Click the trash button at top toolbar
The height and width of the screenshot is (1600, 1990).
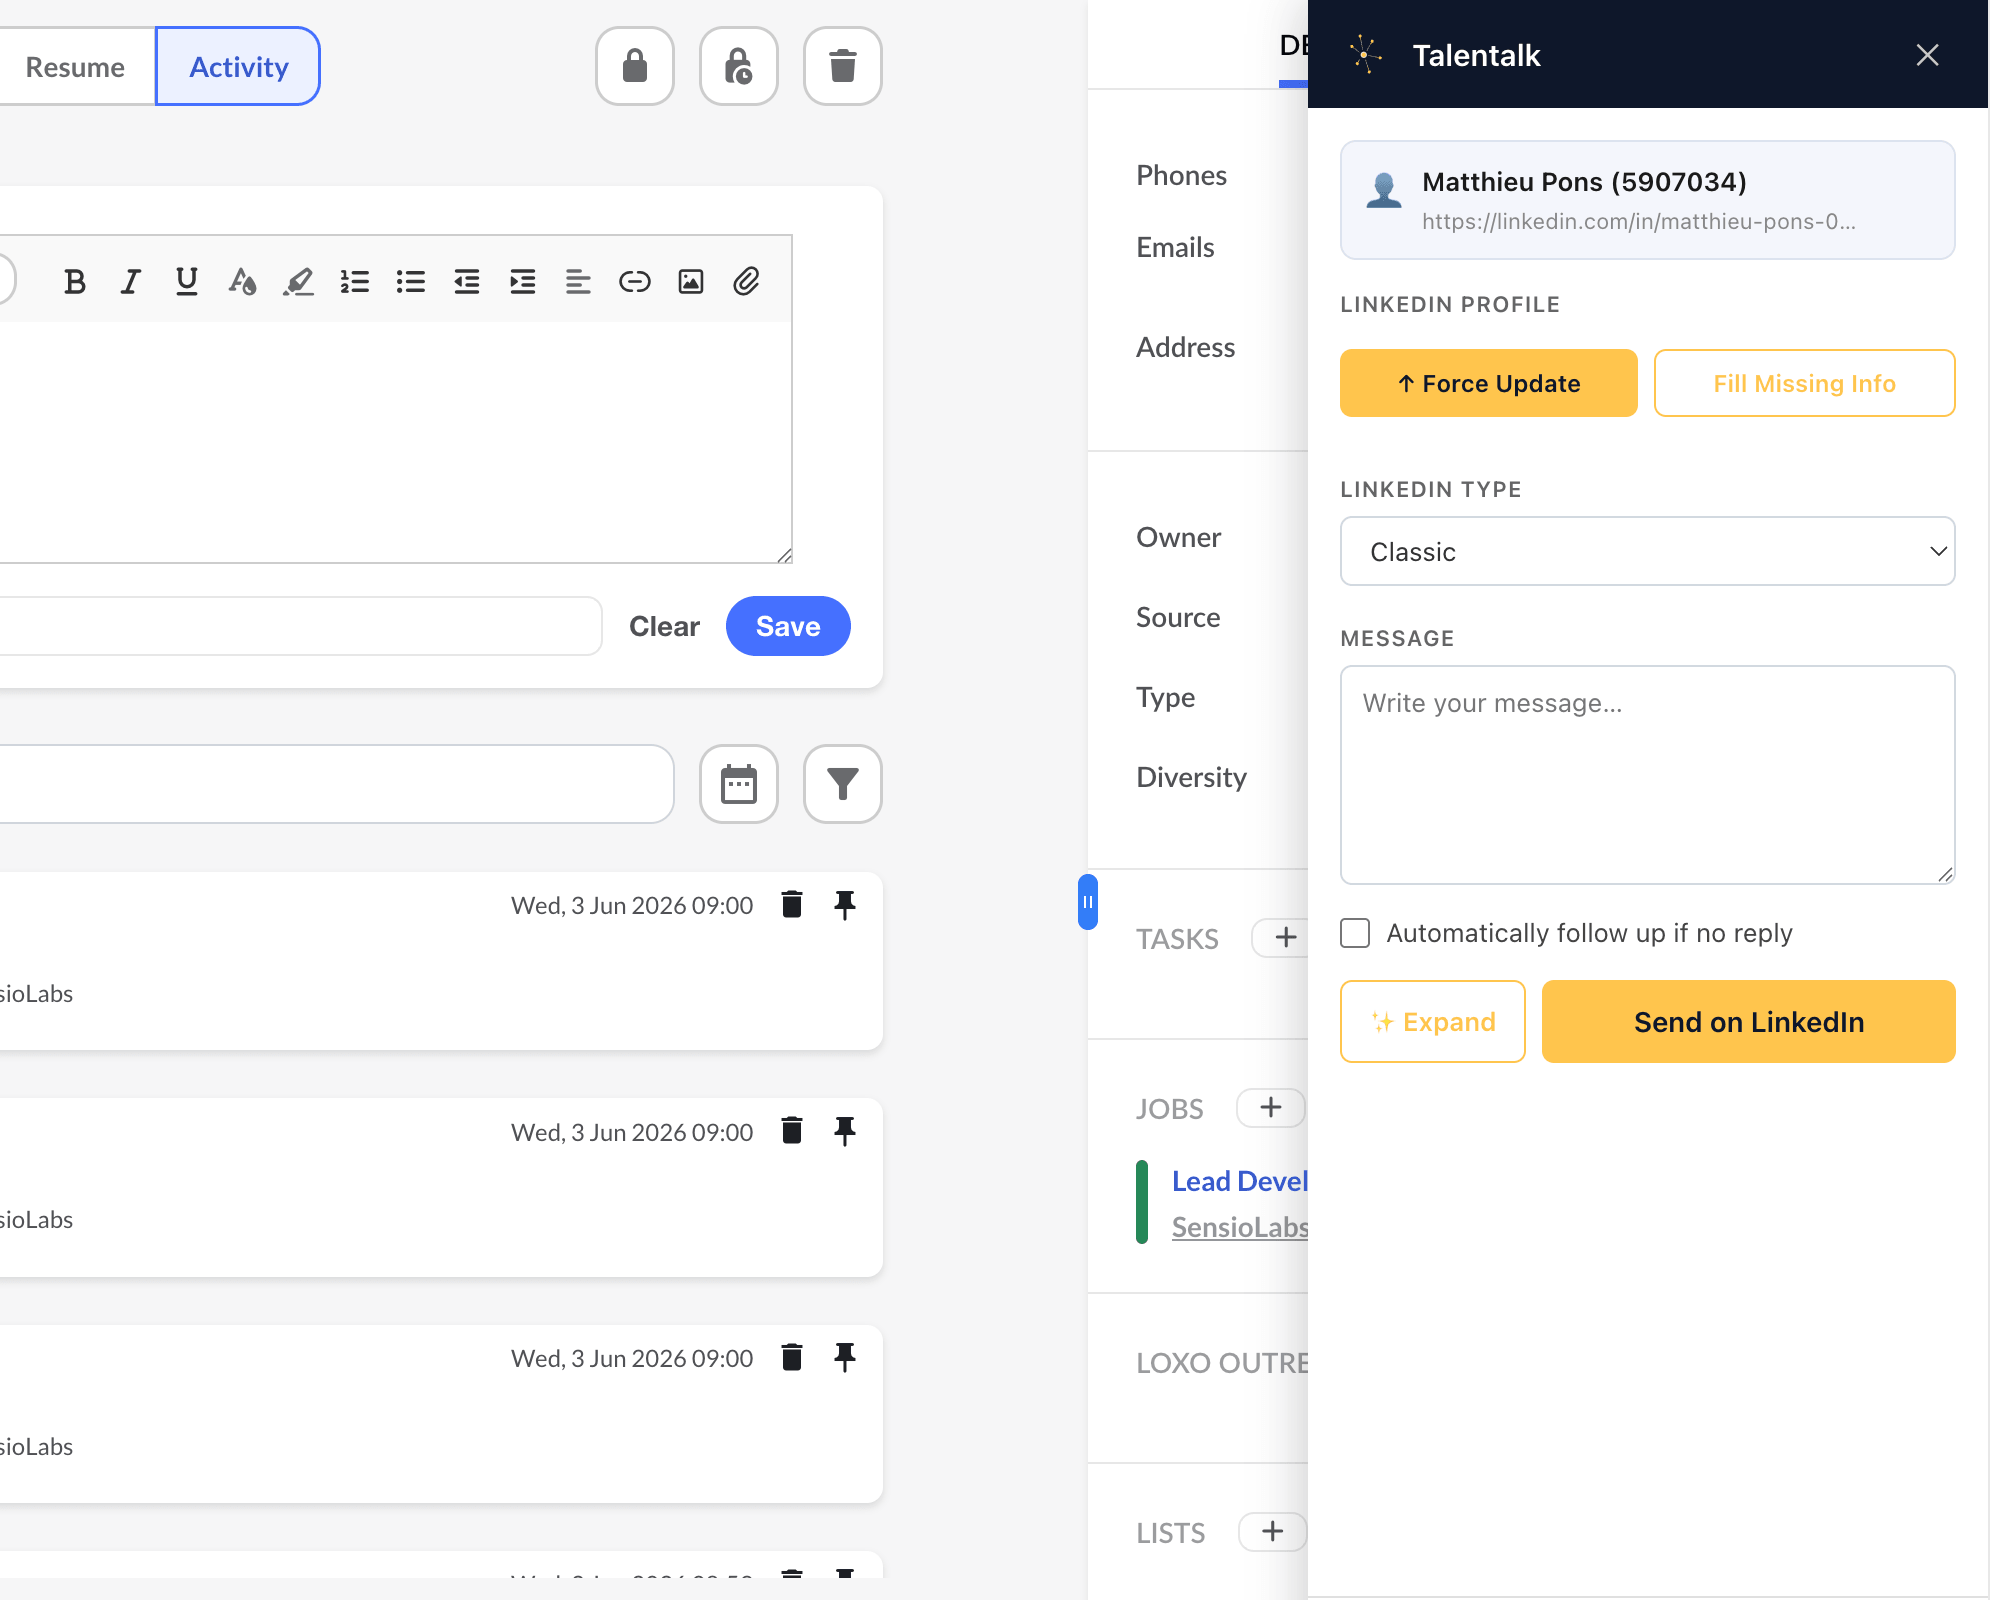[x=843, y=67]
